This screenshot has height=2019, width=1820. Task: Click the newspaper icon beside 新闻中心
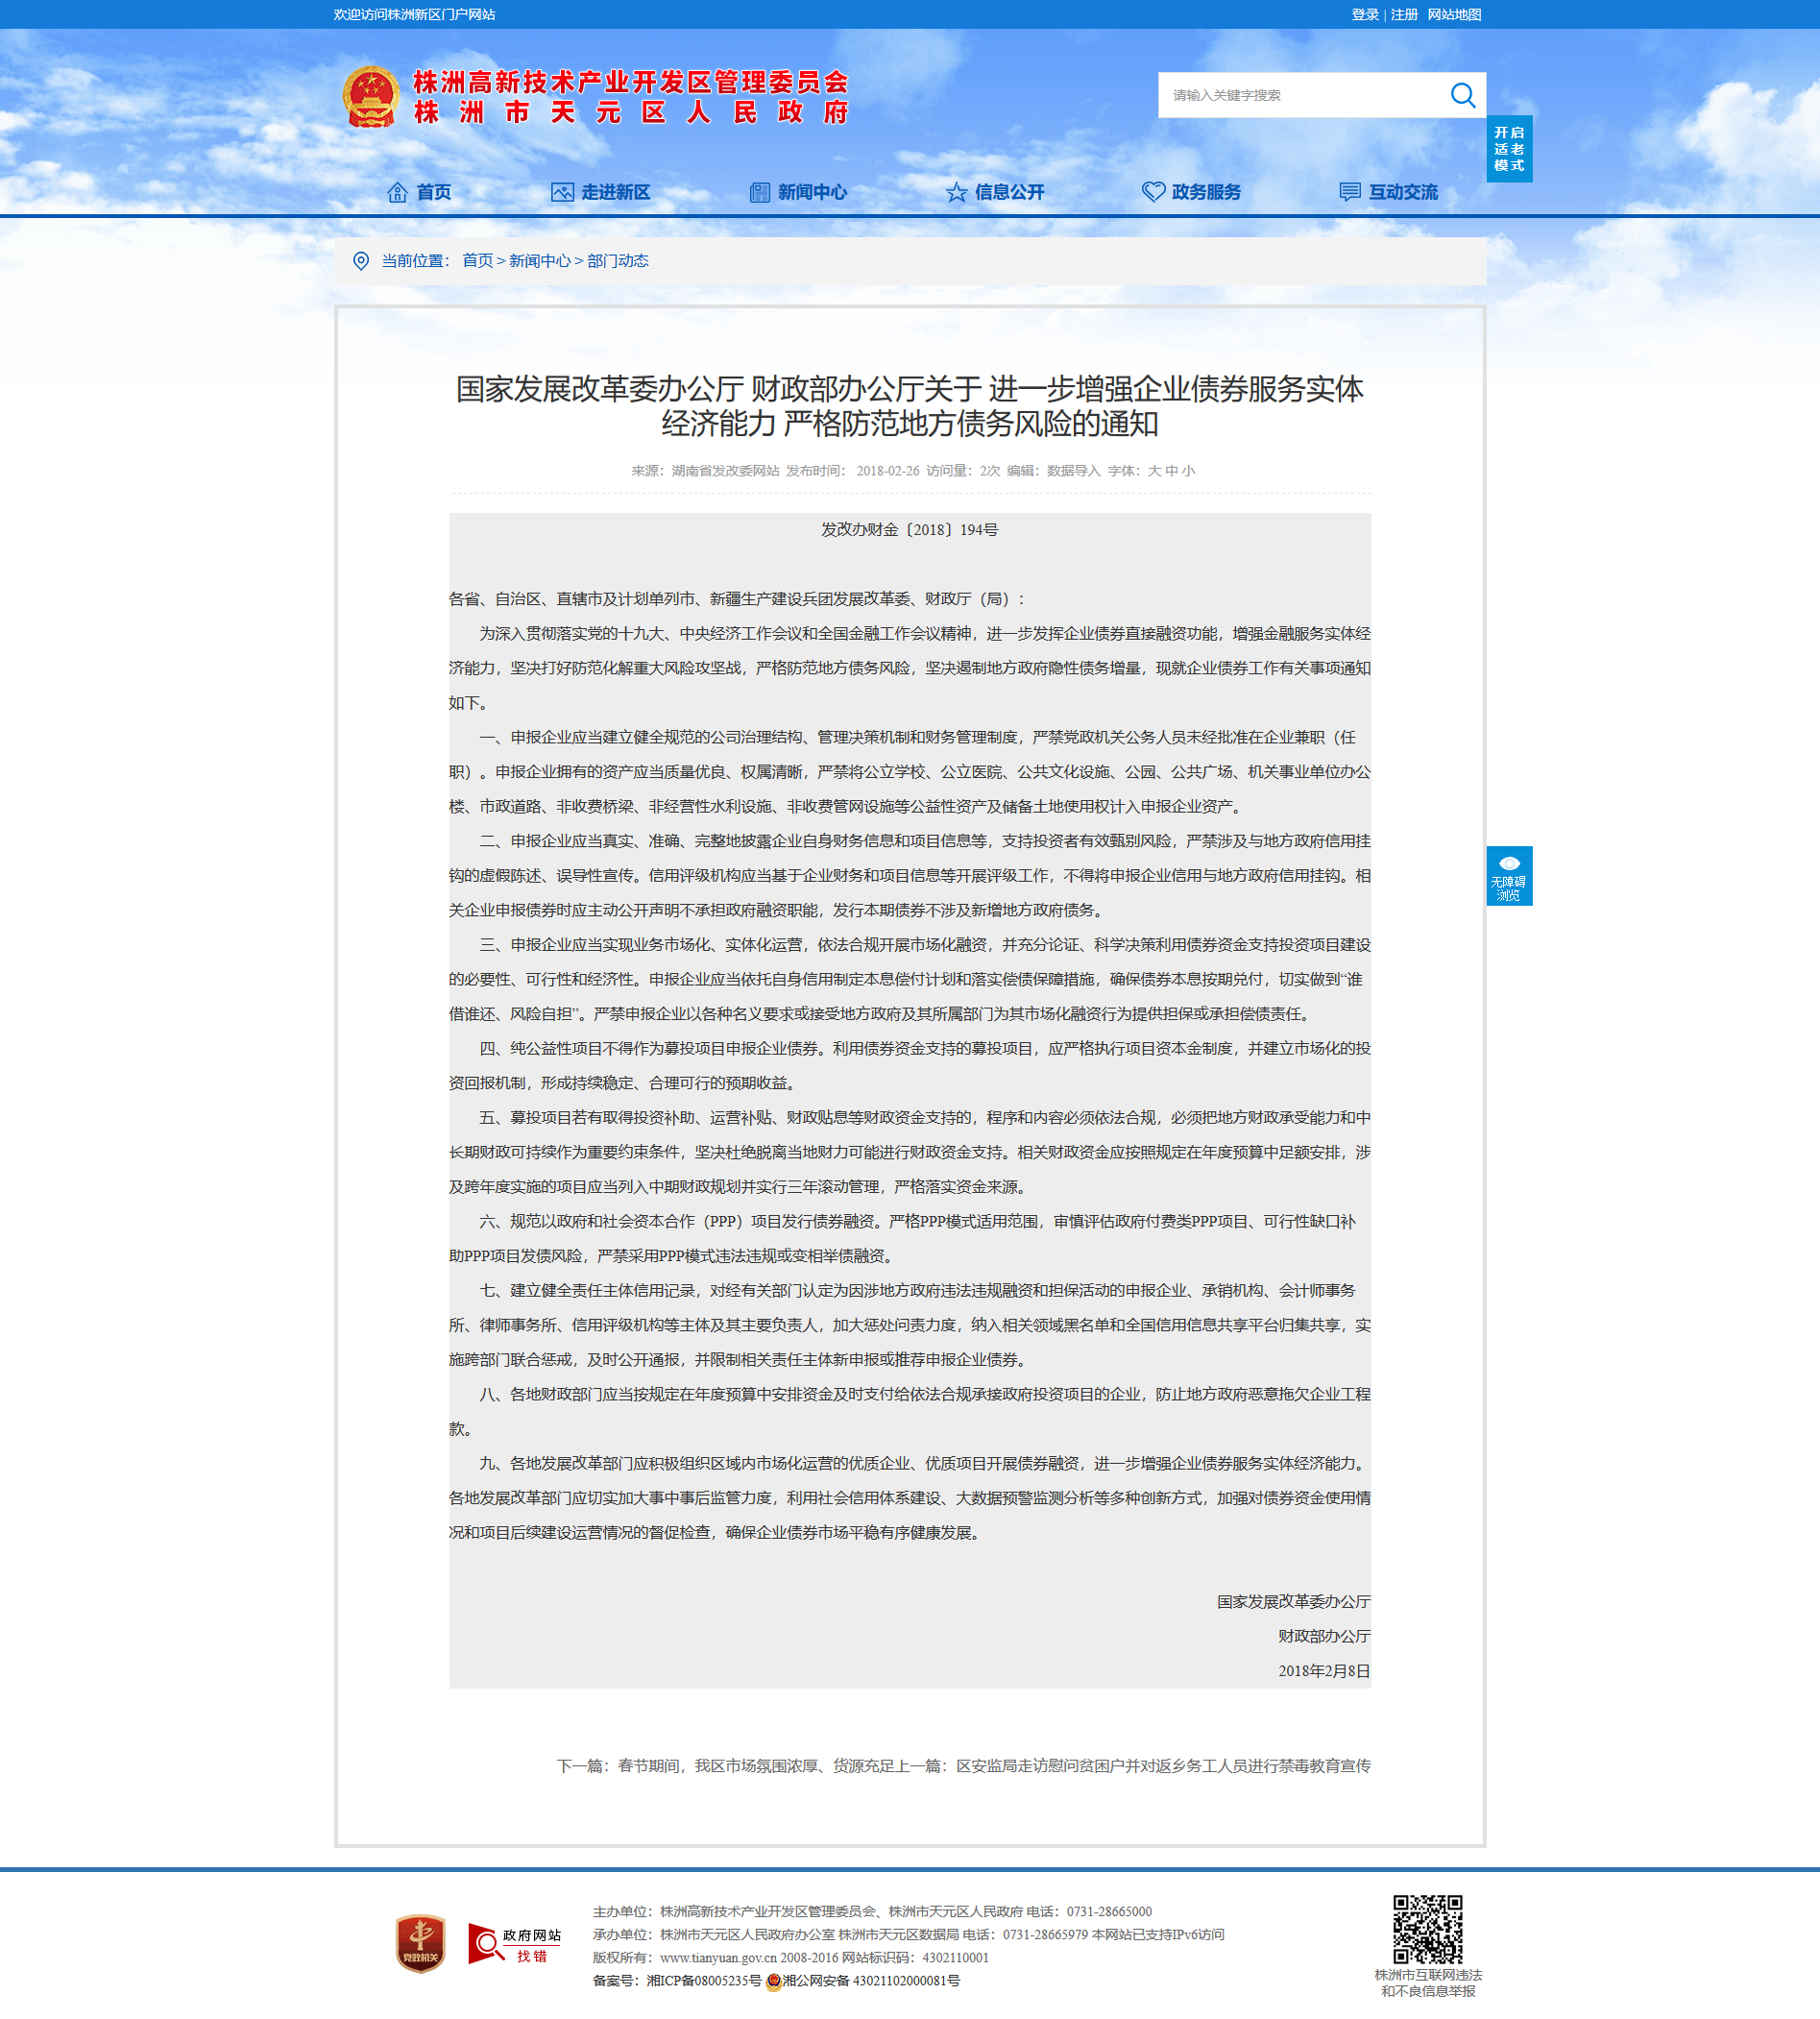[760, 192]
